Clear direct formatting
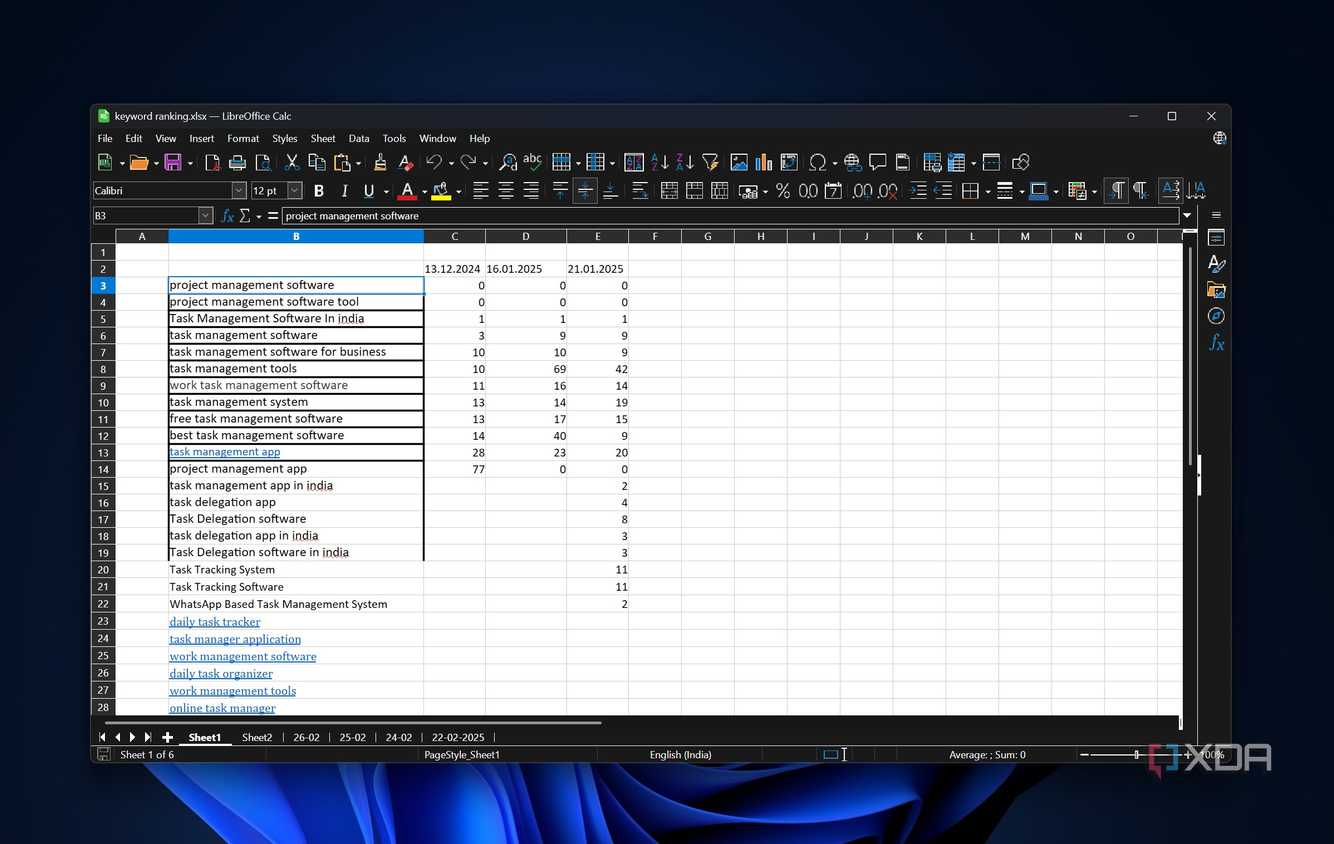 coord(405,162)
